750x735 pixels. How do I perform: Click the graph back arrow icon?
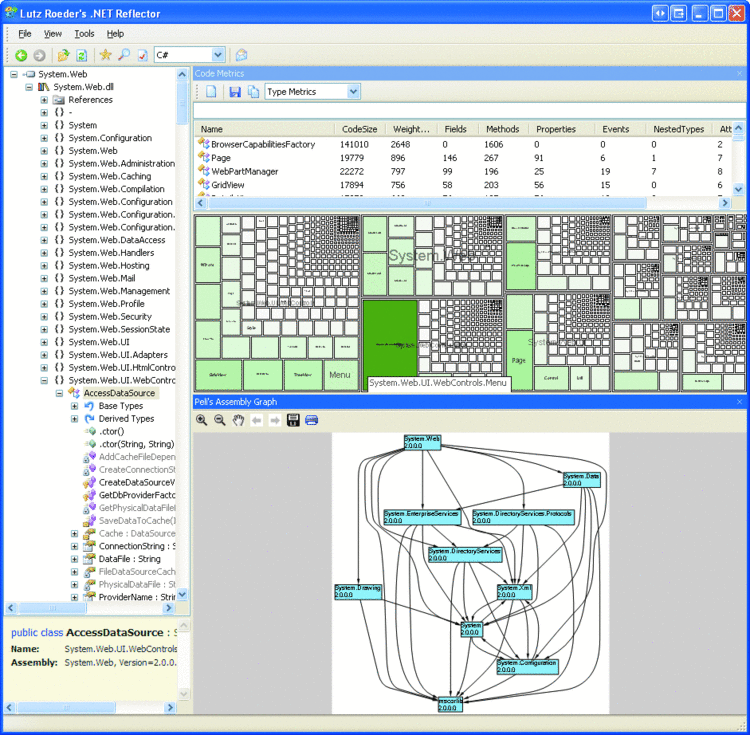click(x=257, y=420)
